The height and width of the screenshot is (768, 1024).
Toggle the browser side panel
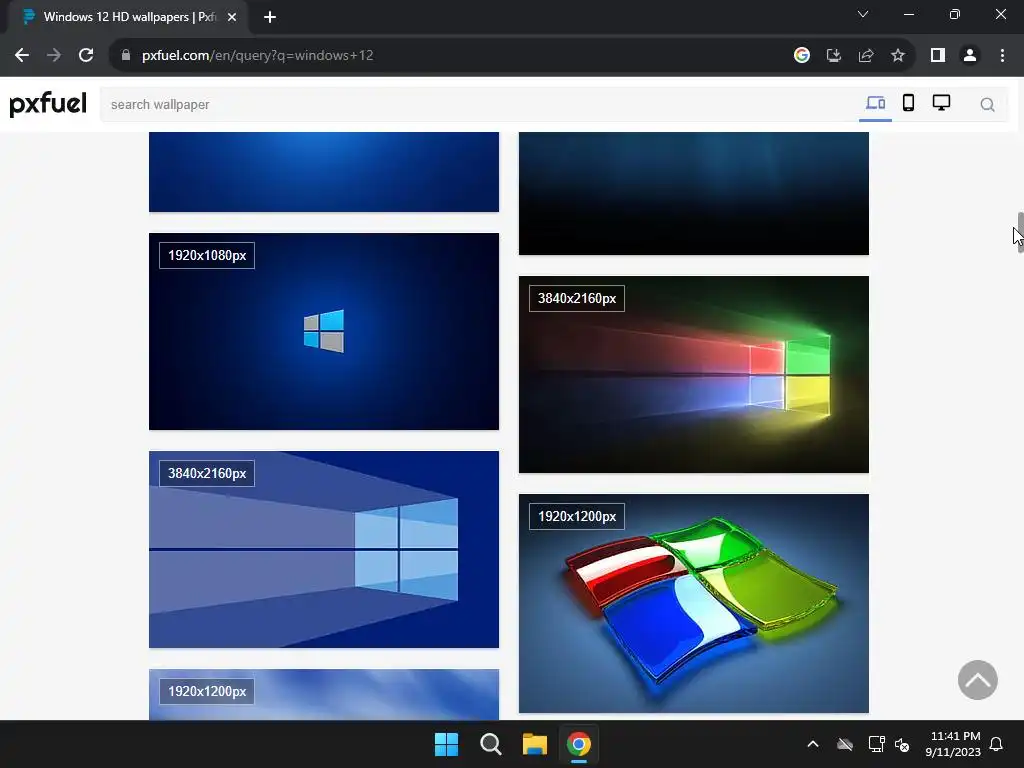(938, 56)
